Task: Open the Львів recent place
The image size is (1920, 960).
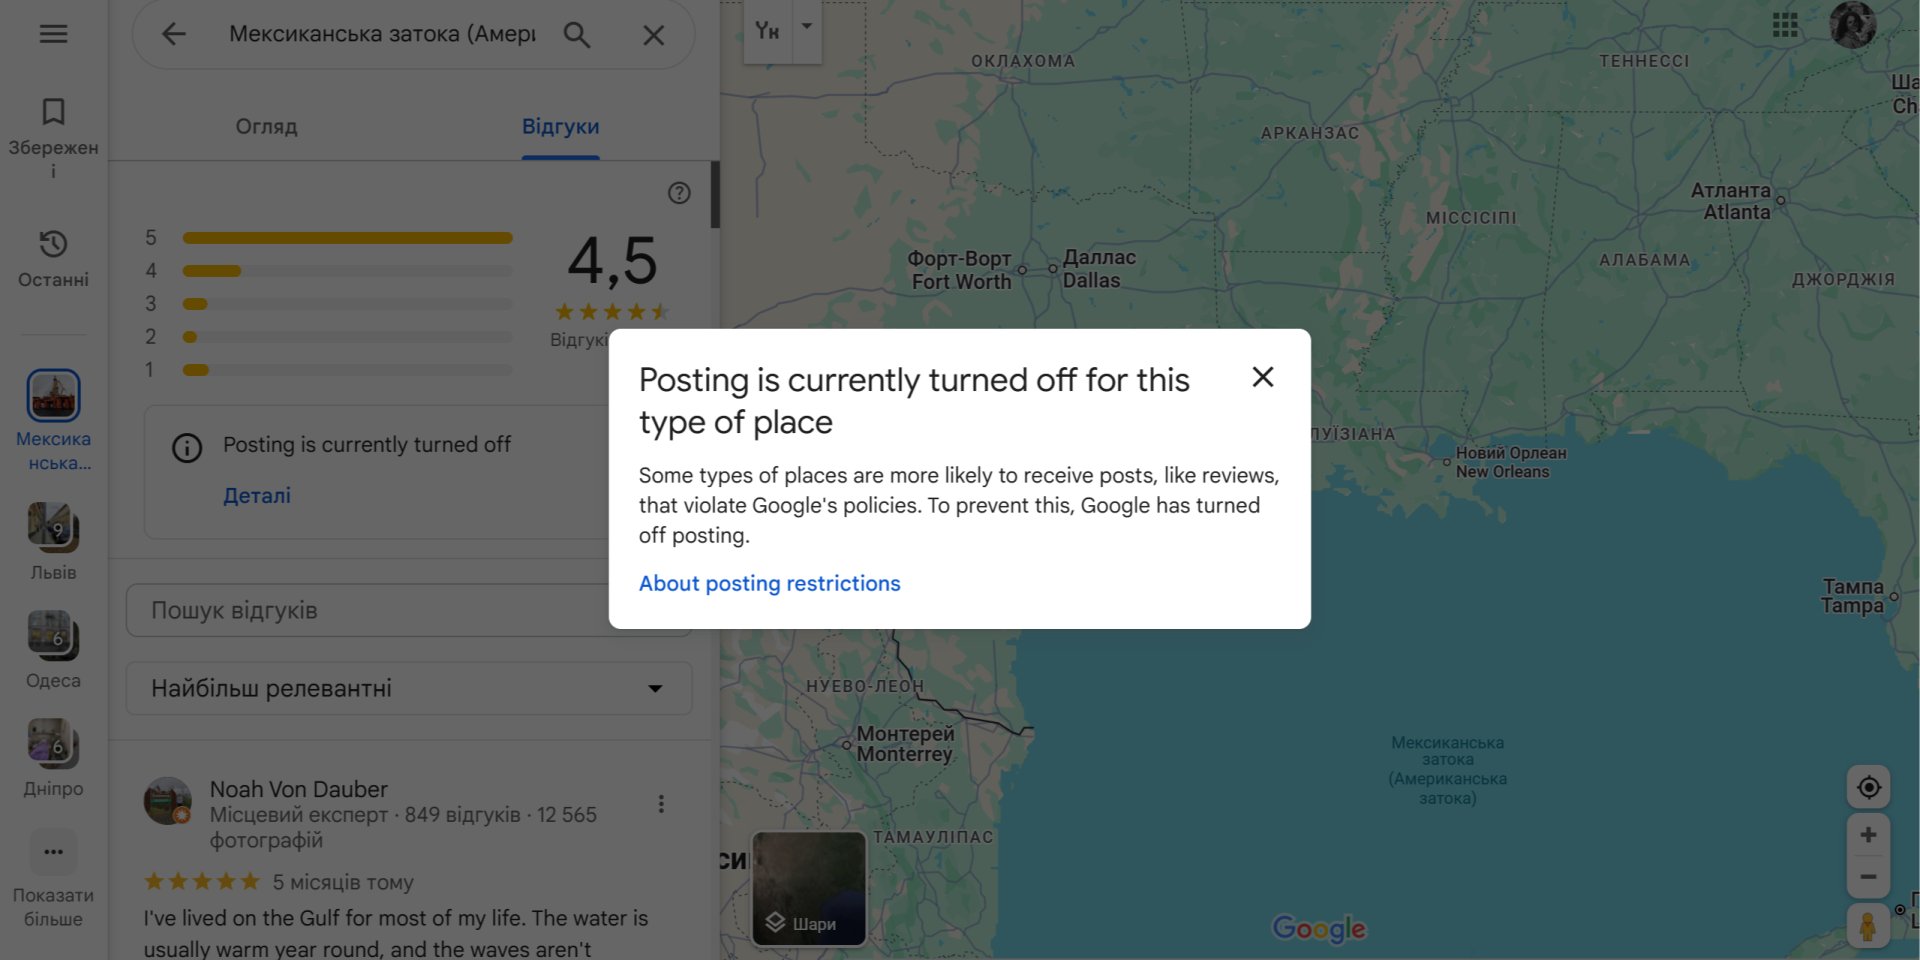Action: pyautogui.click(x=53, y=527)
